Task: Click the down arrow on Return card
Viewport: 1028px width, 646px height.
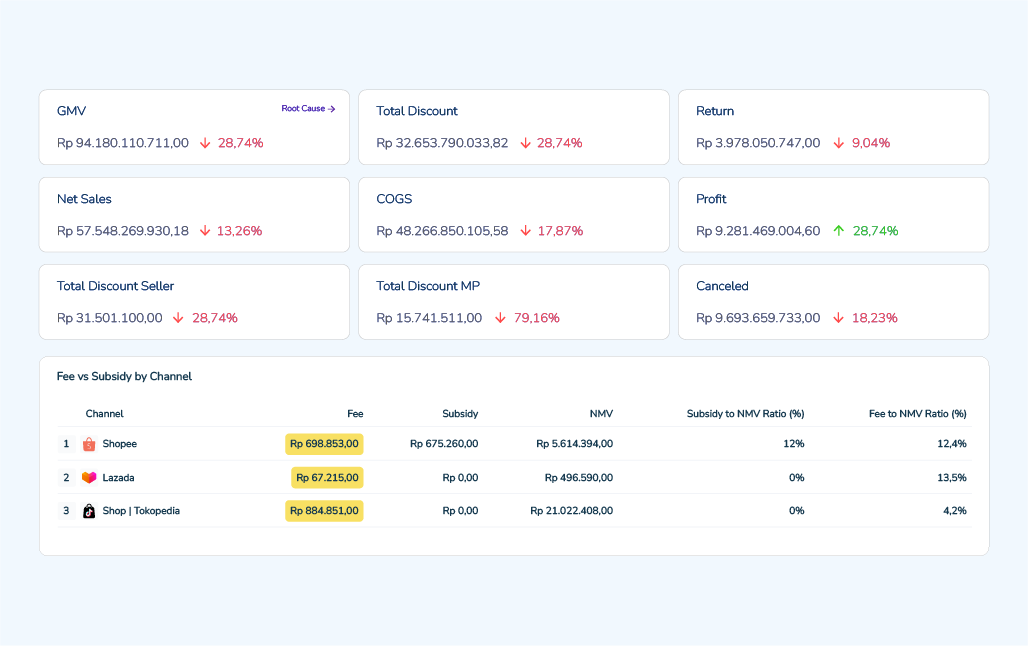Action: [x=839, y=143]
